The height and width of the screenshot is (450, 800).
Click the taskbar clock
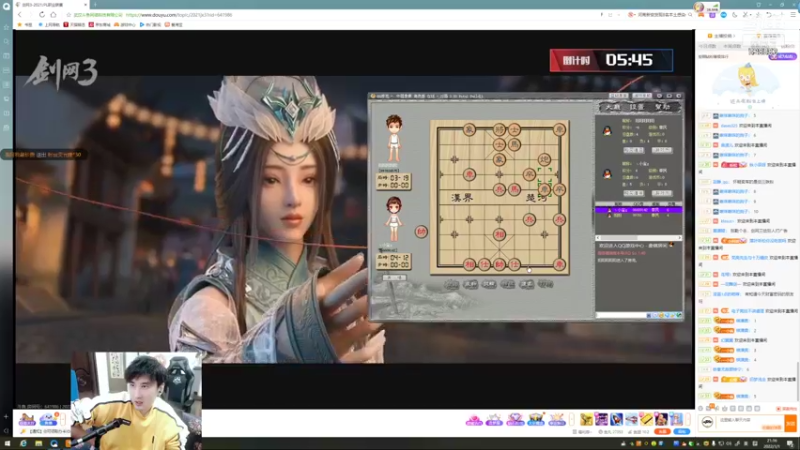[x=772, y=444]
